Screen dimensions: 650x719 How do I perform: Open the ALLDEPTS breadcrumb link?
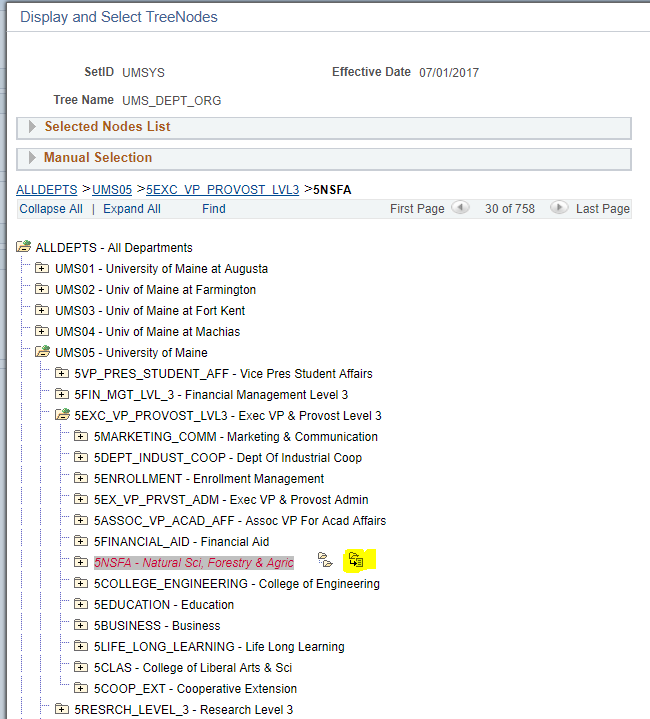[x=47, y=190]
